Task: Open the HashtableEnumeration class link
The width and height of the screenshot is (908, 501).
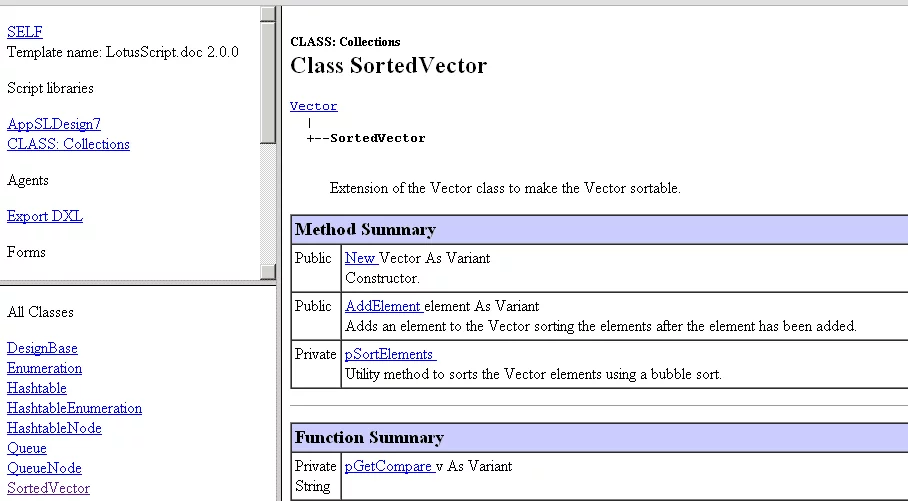Action: [x=74, y=408]
